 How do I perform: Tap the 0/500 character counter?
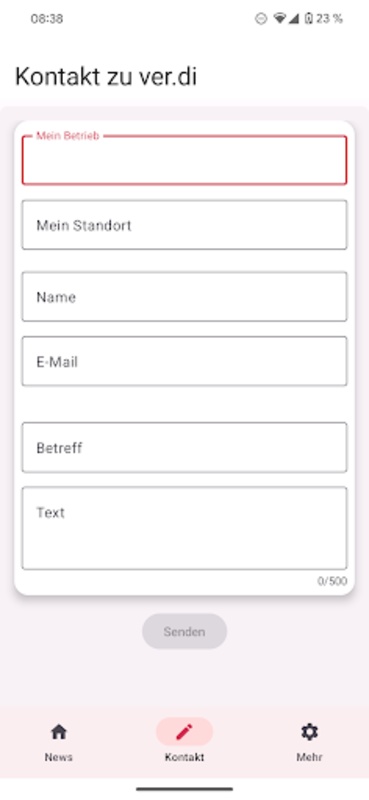[332, 581]
